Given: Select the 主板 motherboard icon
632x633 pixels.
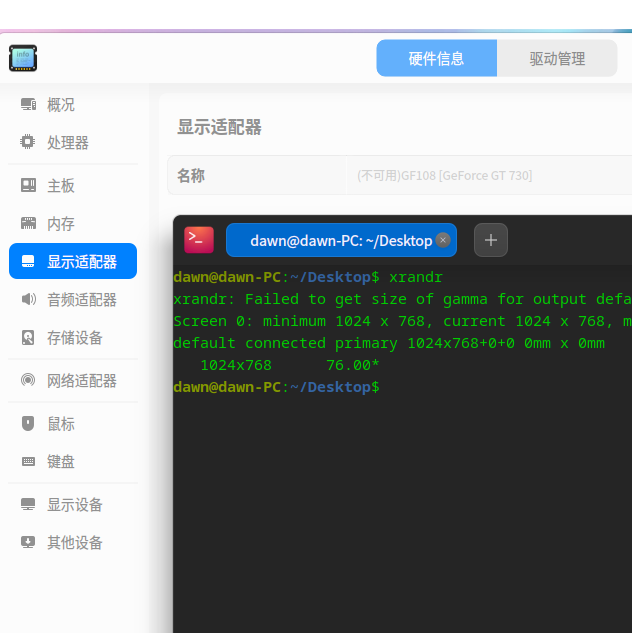Looking at the screenshot, I should [28, 185].
